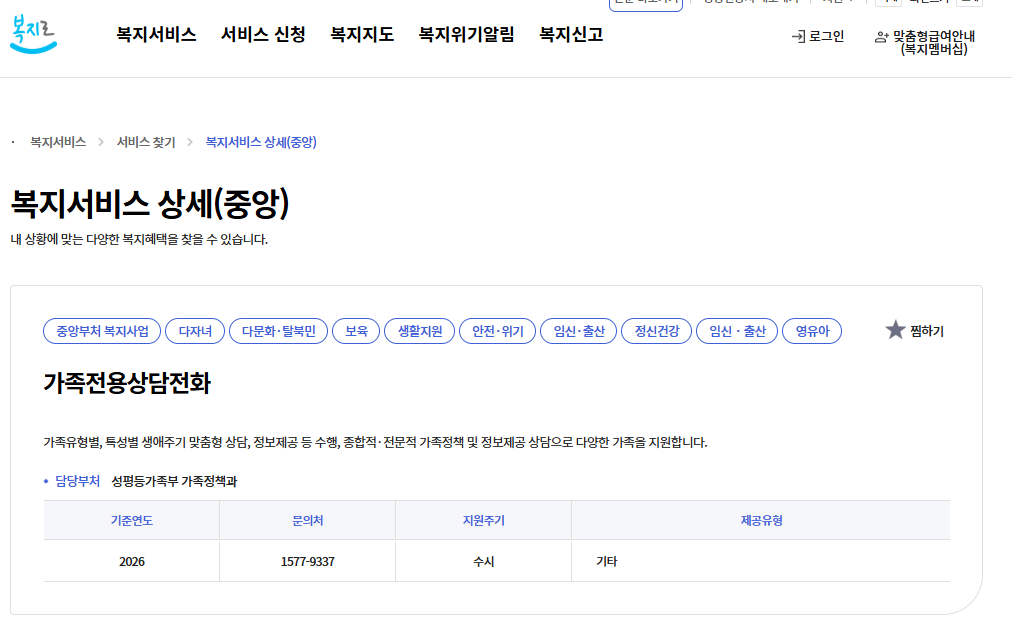Open the 복지서비스 main menu
Image resolution: width=1012 pixels, height=624 pixels.
pyautogui.click(x=156, y=35)
